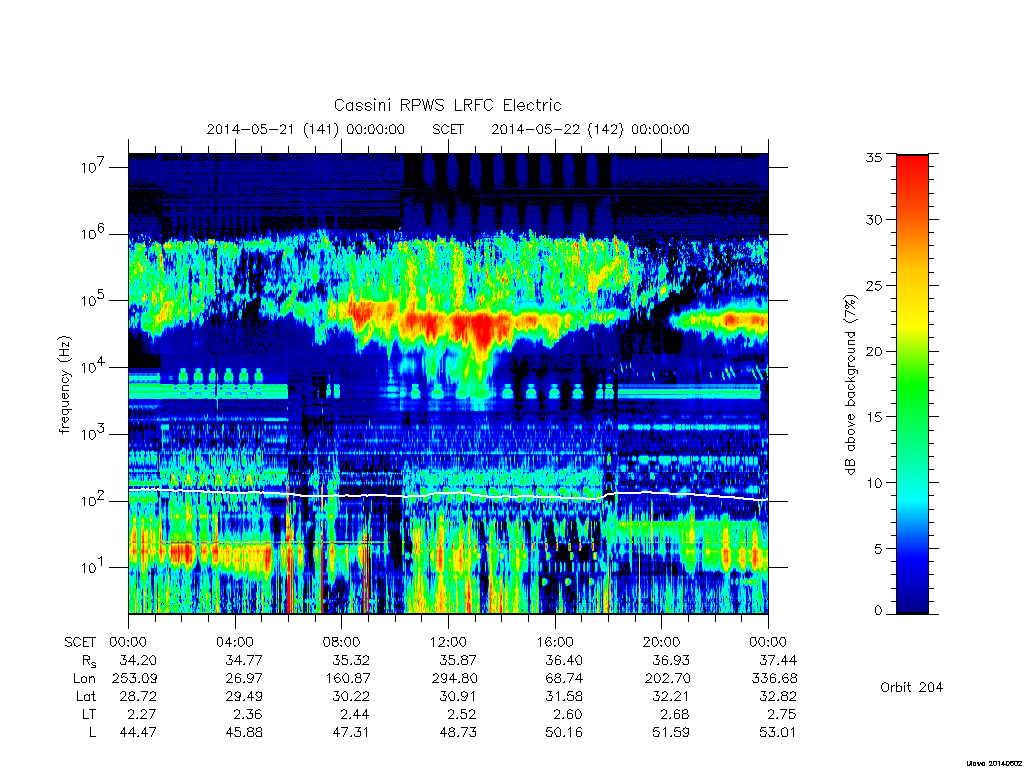Screen dimensions: 1024x768
Task: Click the 12:00 time tick label
Action: (x=448, y=643)
